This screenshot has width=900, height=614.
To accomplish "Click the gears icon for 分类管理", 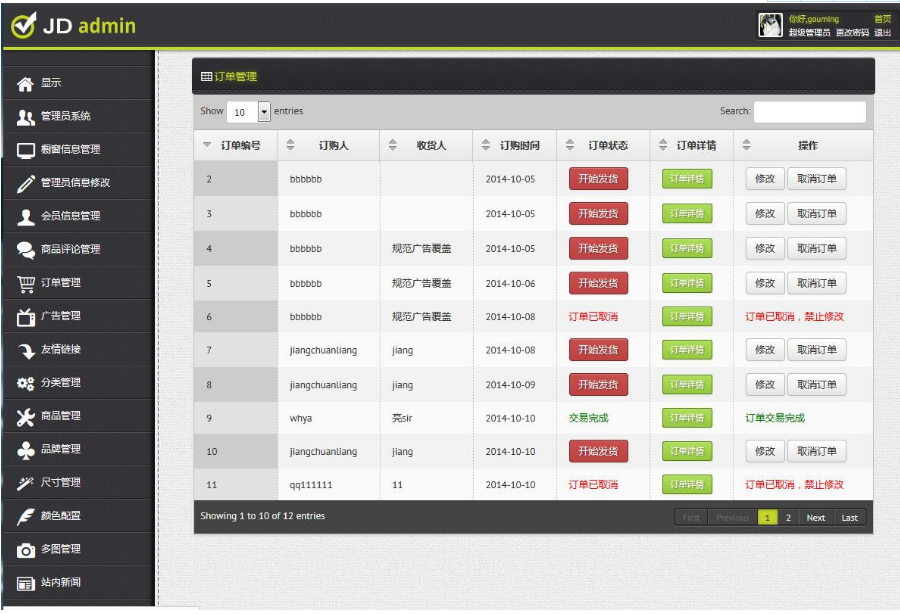I will coord(25,383).
